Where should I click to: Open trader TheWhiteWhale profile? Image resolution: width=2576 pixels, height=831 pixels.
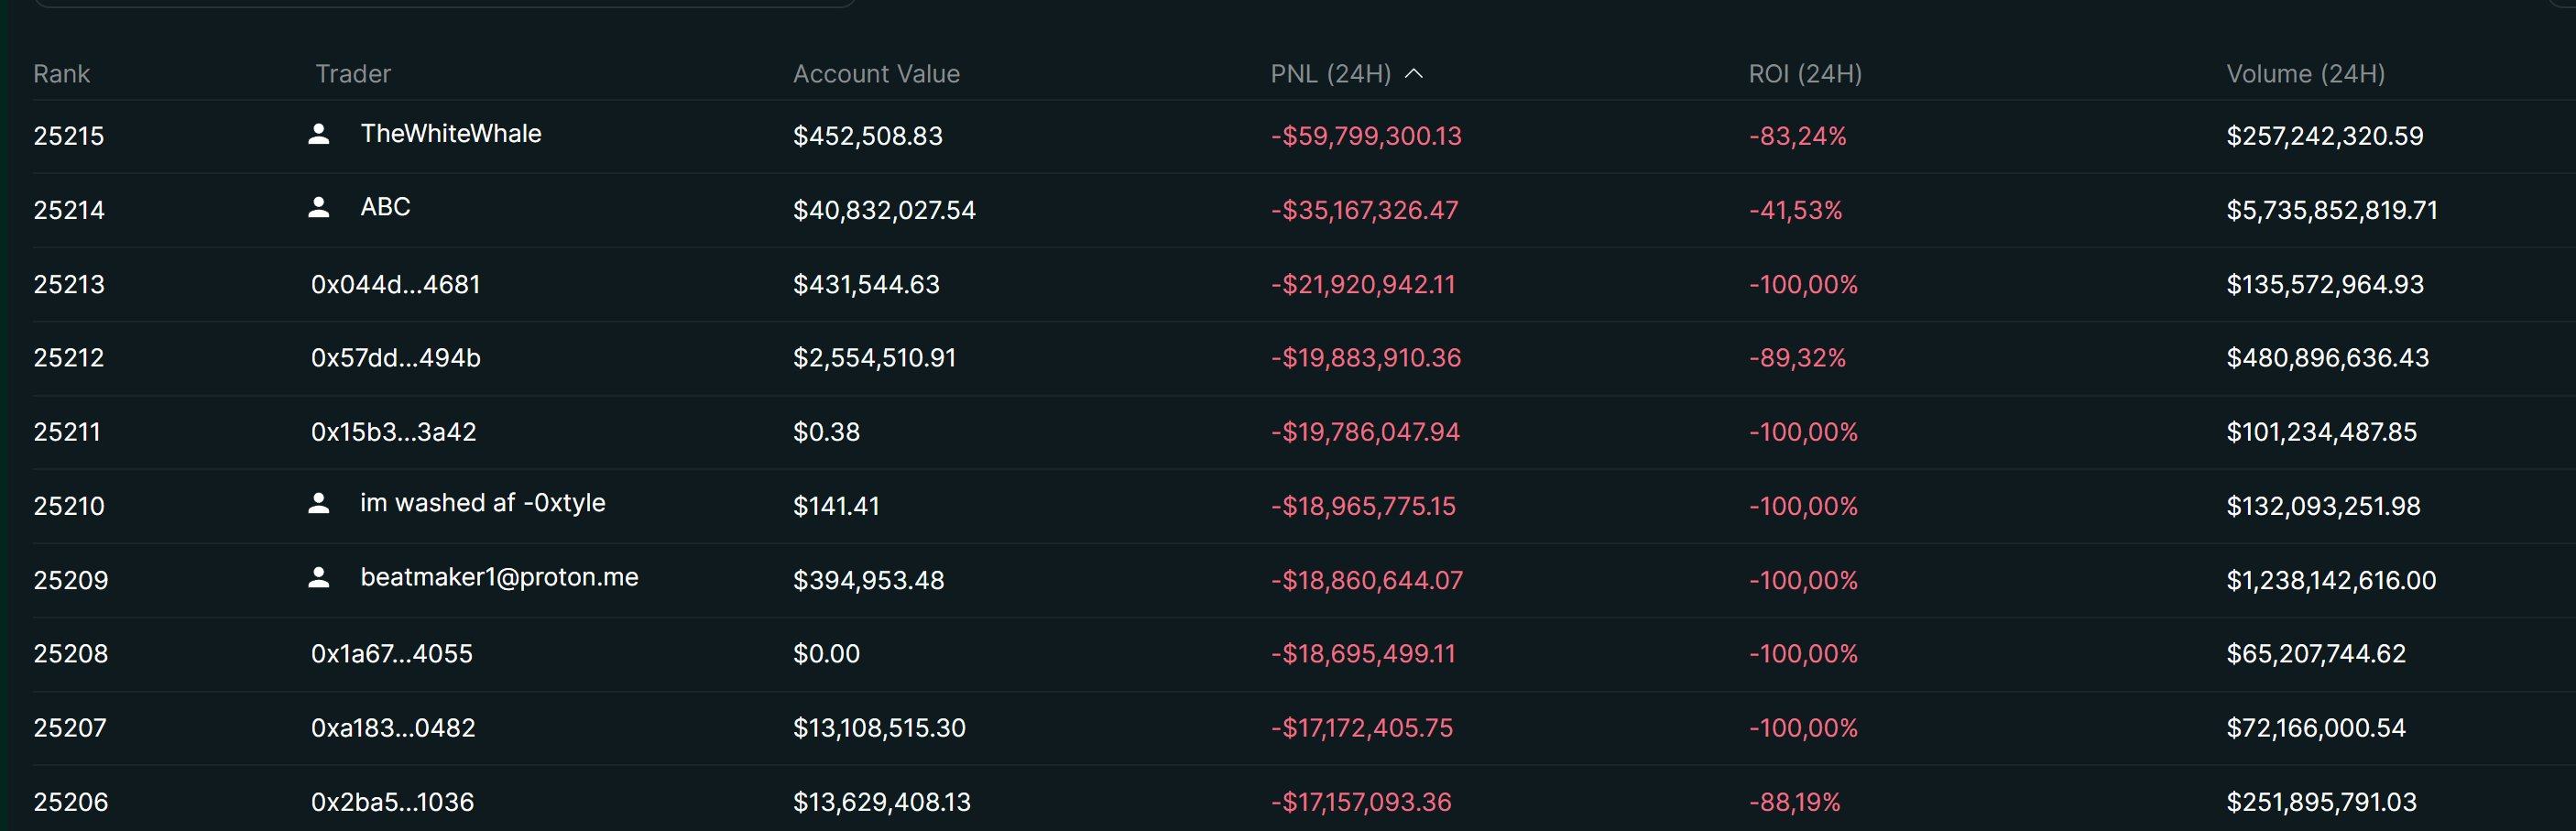click(451, 134)
